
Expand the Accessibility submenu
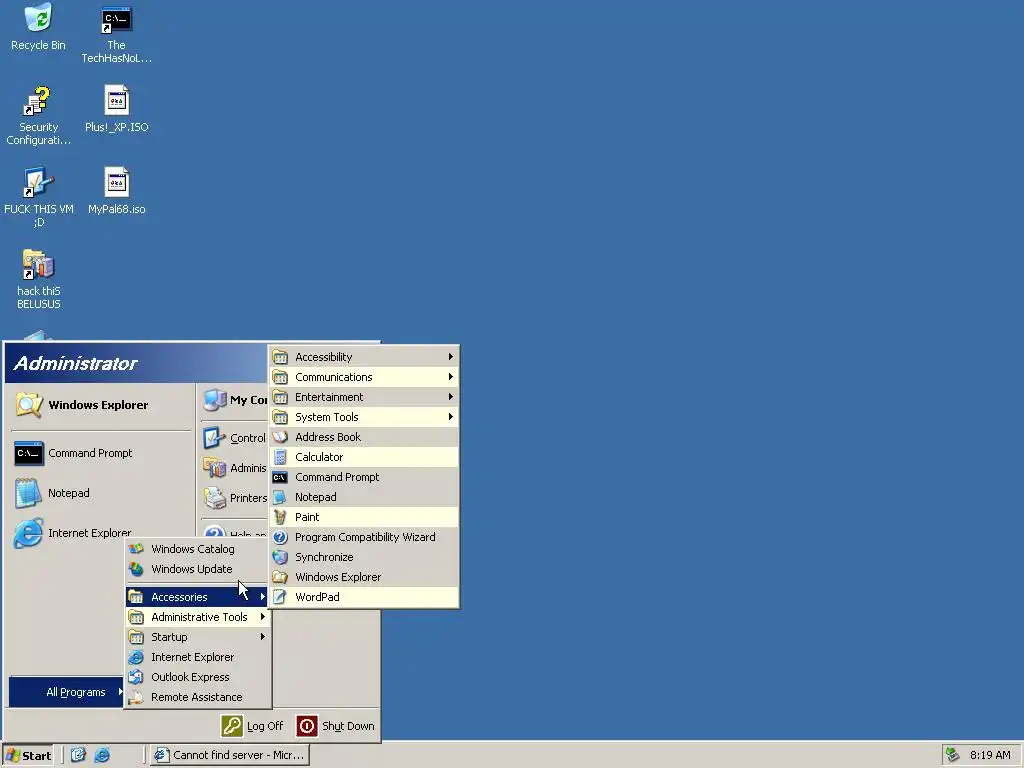(x=364, y=357)
